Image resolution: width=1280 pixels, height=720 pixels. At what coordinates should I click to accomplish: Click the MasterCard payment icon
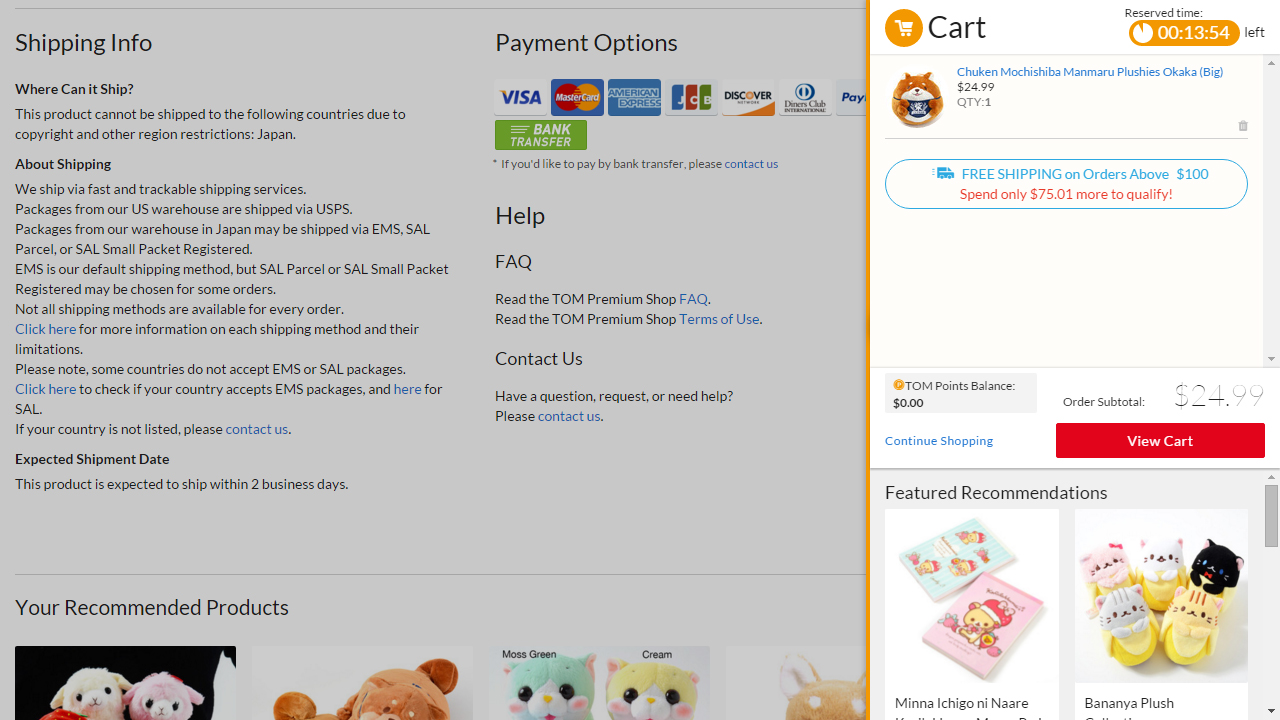577,97
